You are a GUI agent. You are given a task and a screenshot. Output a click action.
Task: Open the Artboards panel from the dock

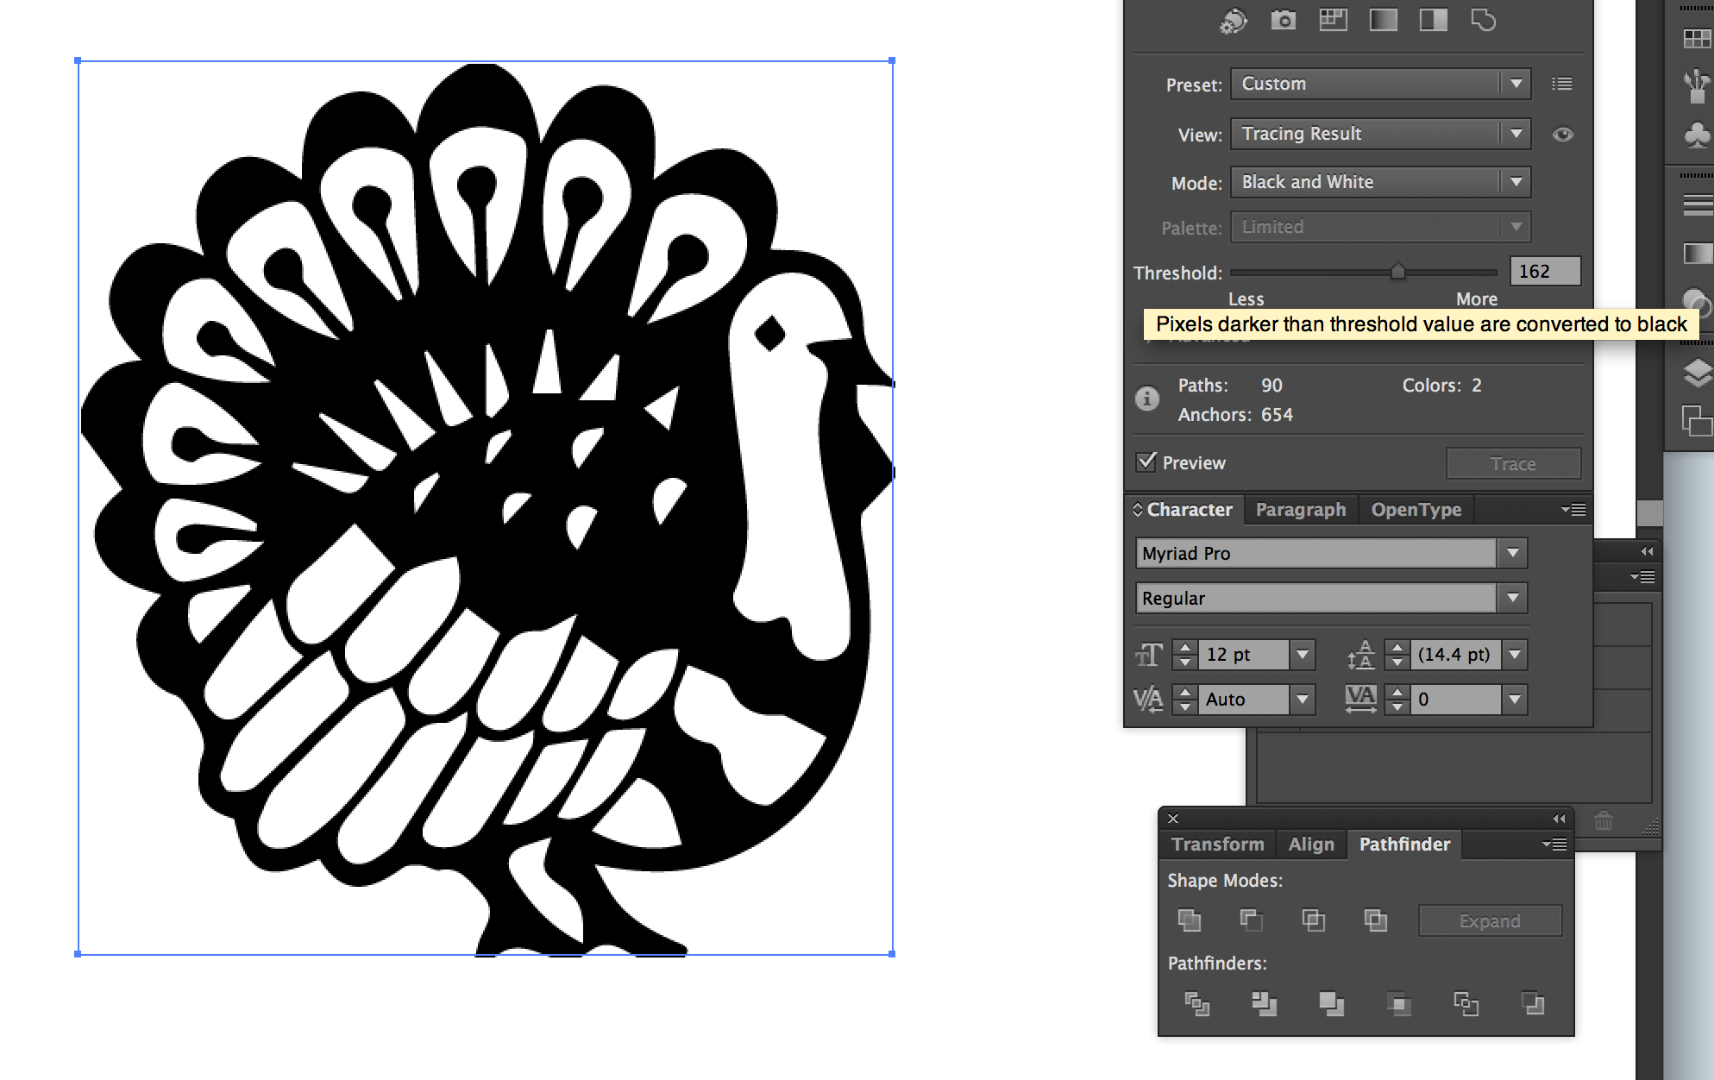click(1697, 421)
